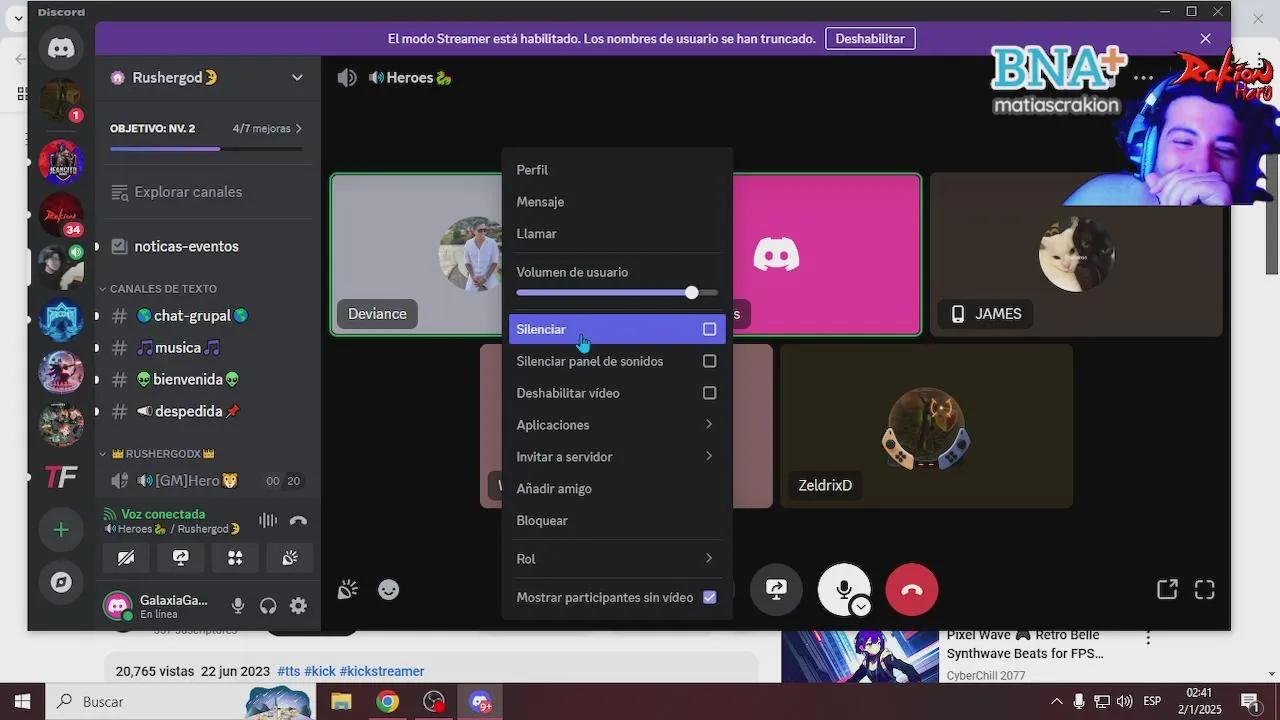Open the Invitar a servidor submenu
Image resolution: width=1280 pixels, height=720 pixels.
click(x=615, y=457)
